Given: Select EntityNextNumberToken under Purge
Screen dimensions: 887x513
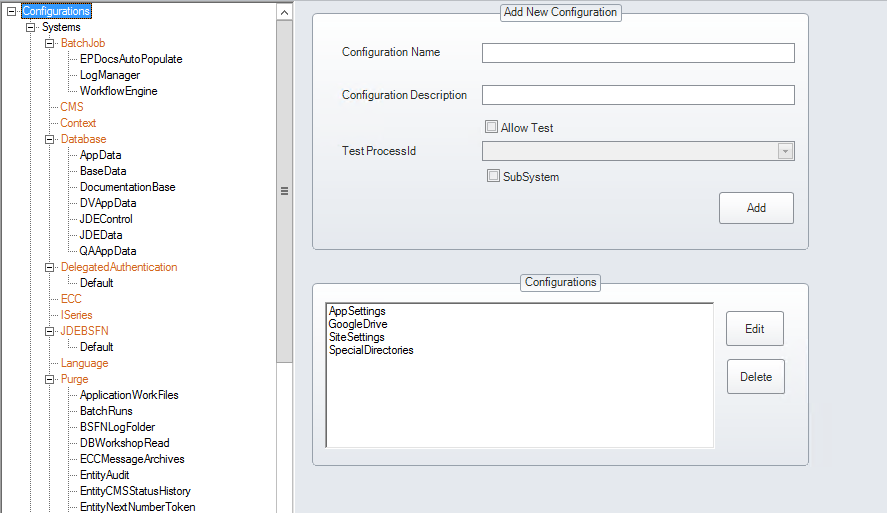Looking at the screenshot, I should [137, 507].
